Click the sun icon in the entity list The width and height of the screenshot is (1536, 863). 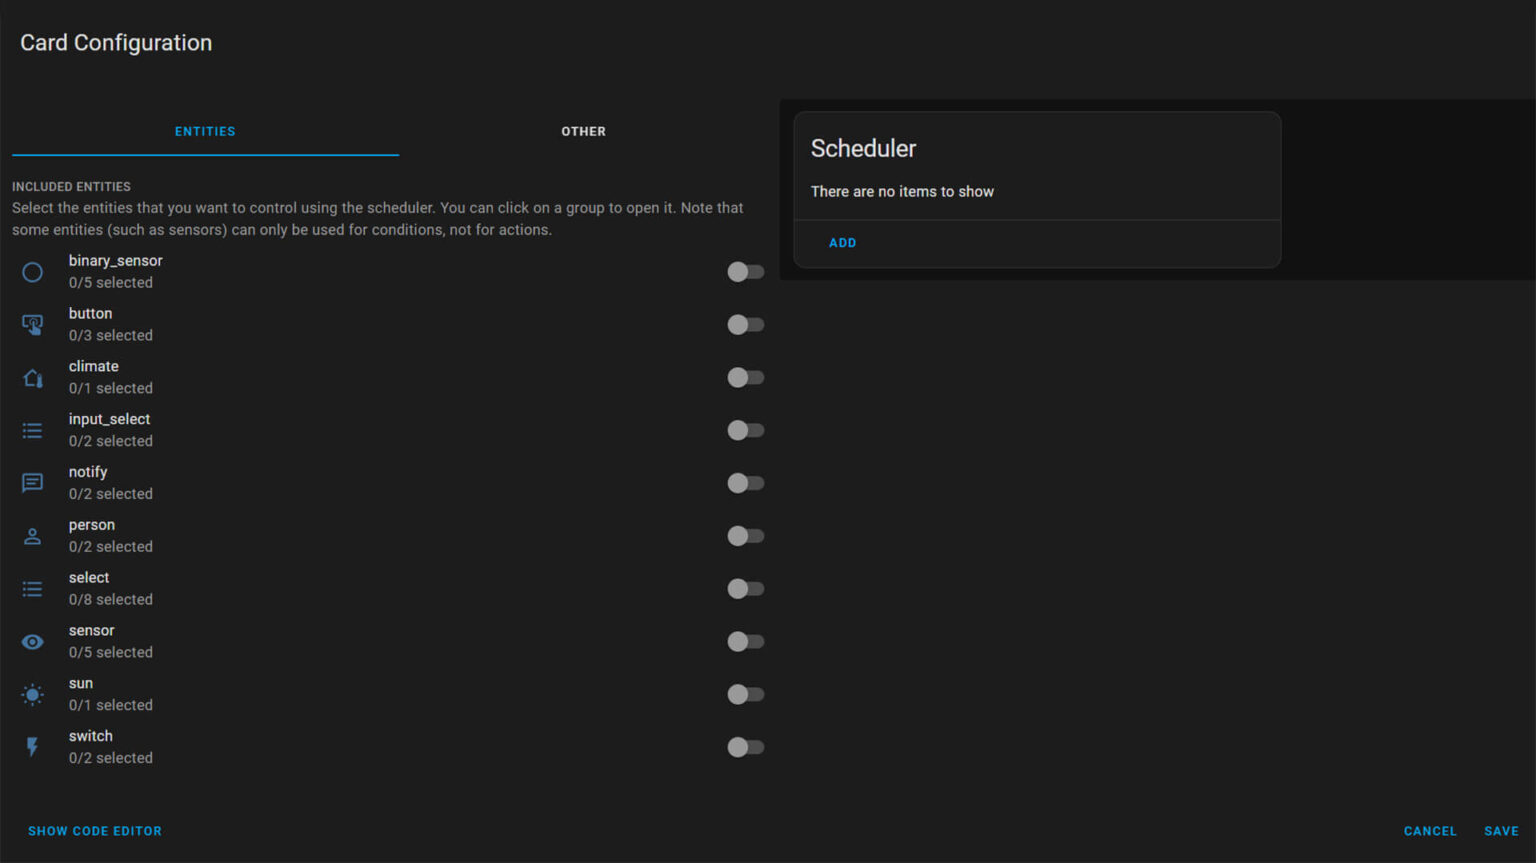coord(32,694)
